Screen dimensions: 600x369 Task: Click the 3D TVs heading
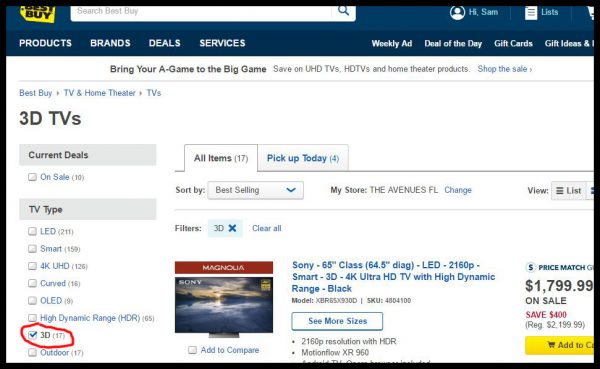point(50,118)
